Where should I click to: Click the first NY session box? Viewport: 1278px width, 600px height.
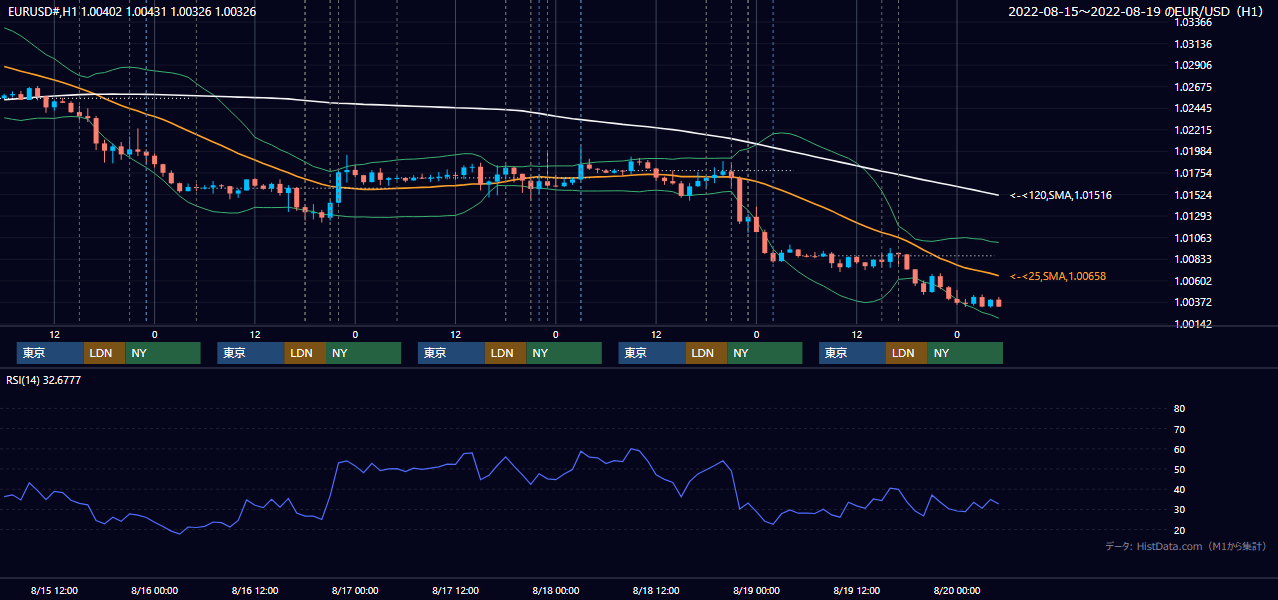coord(163,353)
